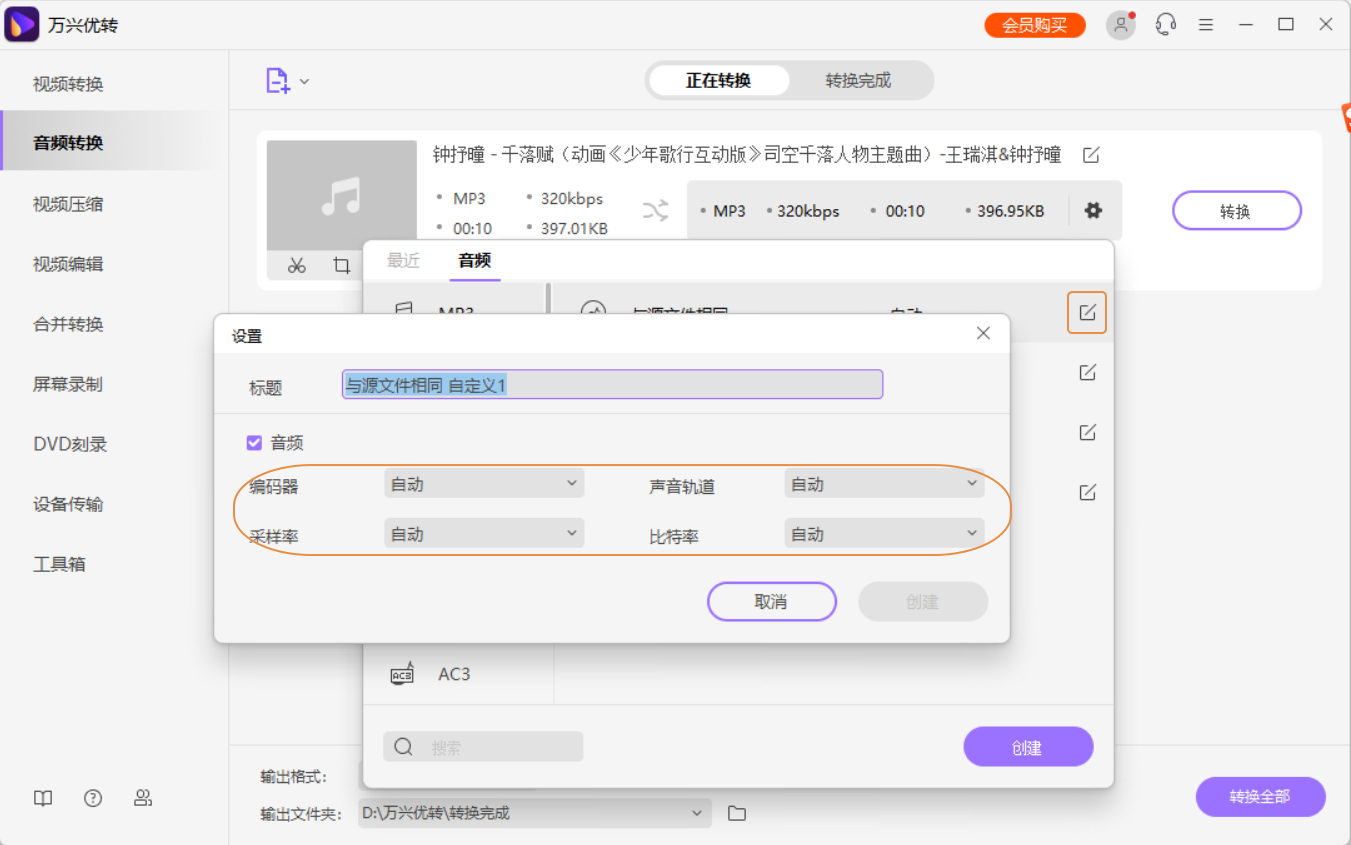This screenshot has width=1351, height=845.
Task: Open the customer support headset icon
Action: coord(1165,25)
